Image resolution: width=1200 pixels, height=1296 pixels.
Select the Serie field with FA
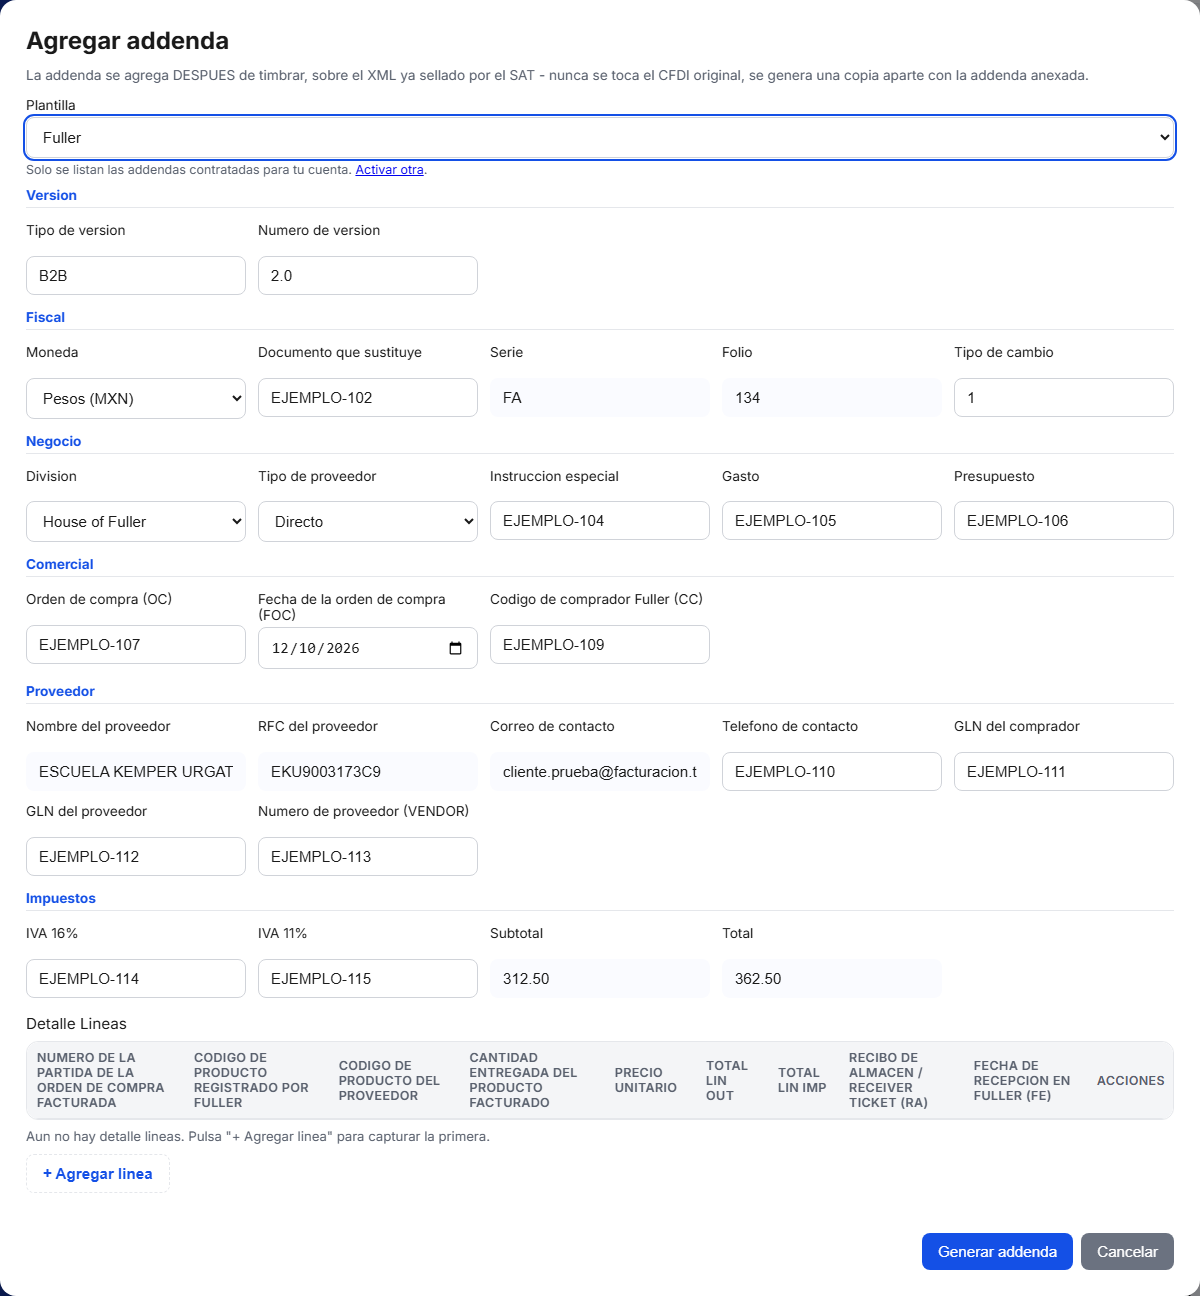600,398
